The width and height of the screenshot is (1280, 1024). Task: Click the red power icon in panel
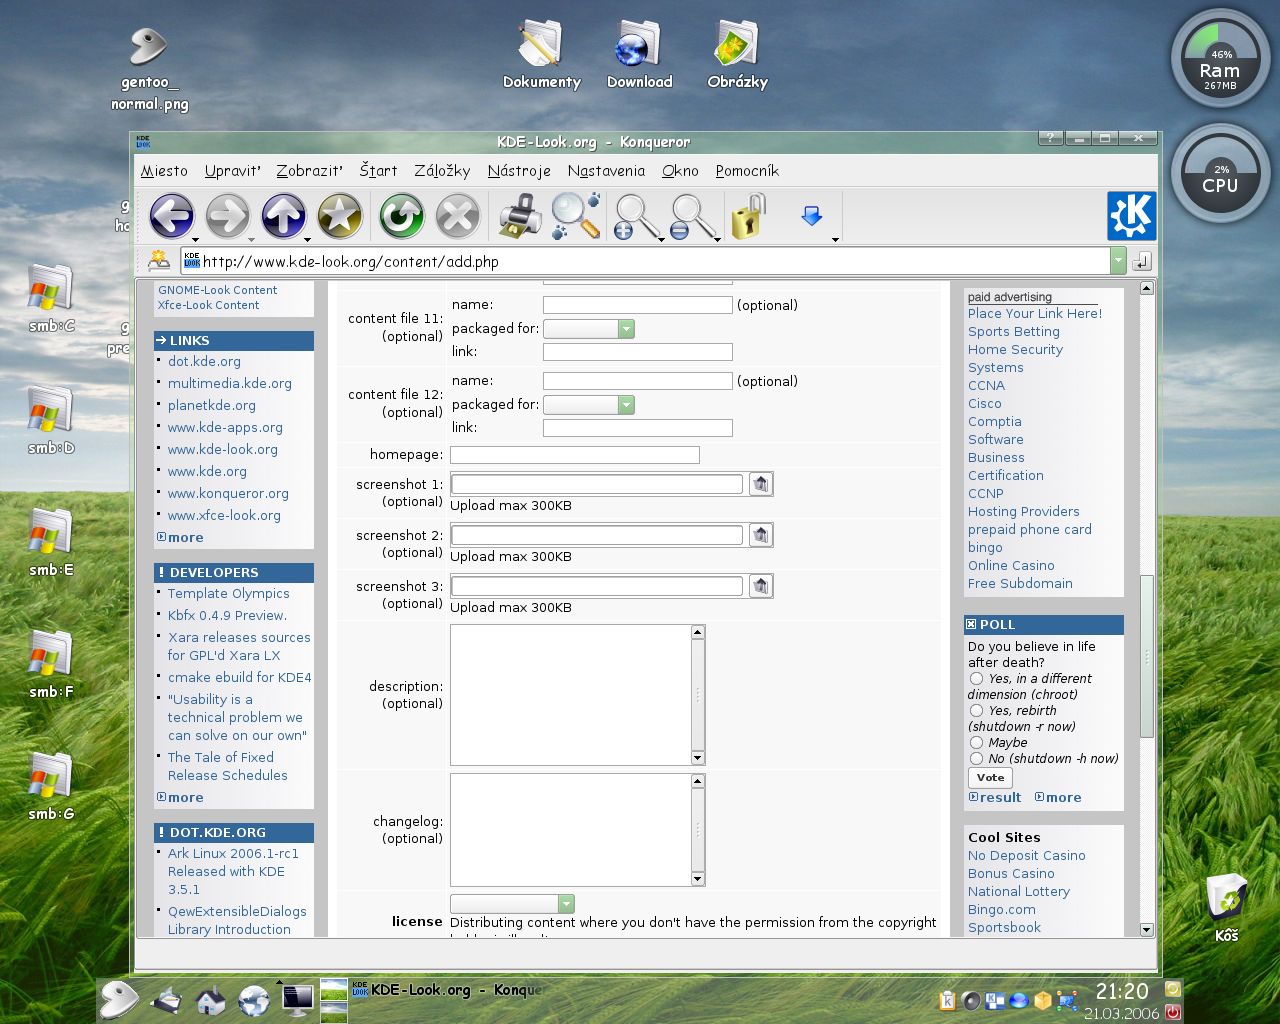click(x=1173, y=1011)
